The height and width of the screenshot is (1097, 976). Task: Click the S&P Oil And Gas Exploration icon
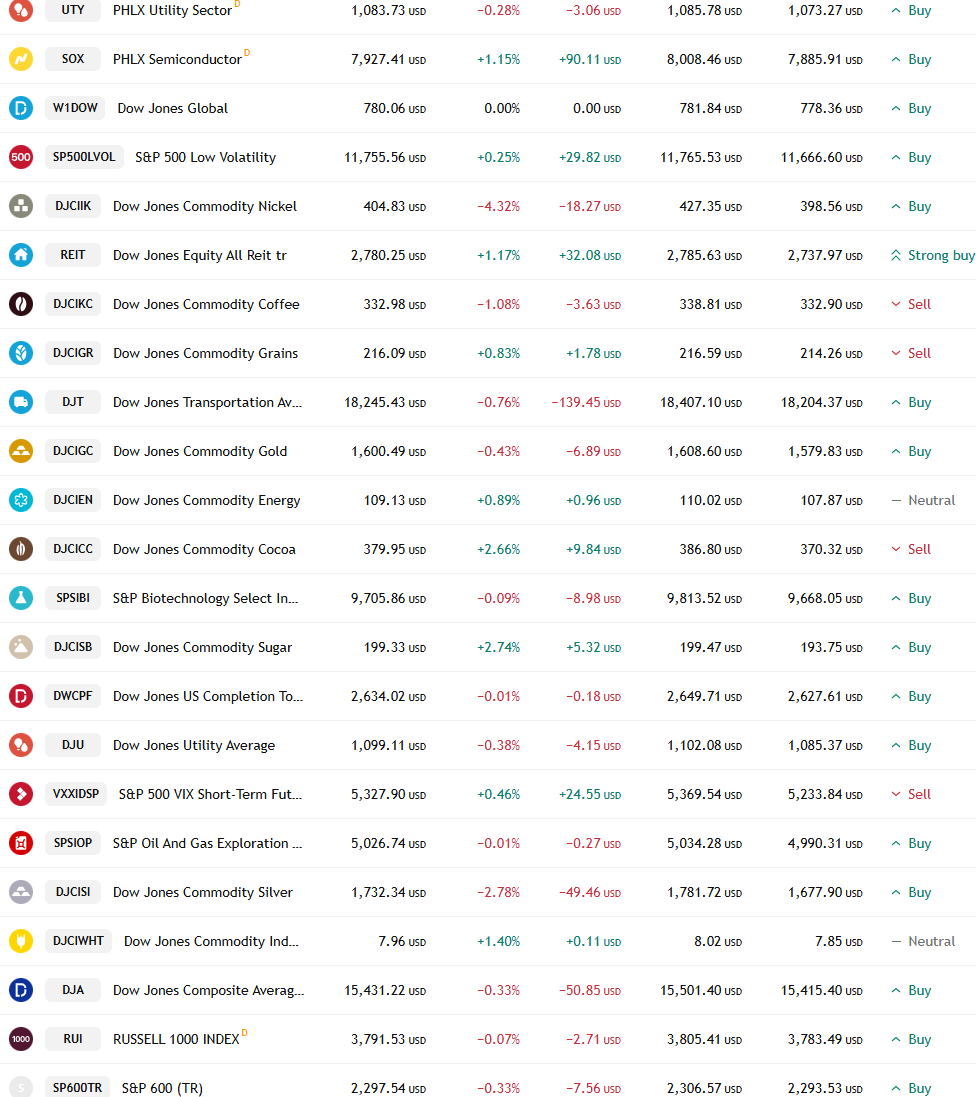(x=21, y=842)
